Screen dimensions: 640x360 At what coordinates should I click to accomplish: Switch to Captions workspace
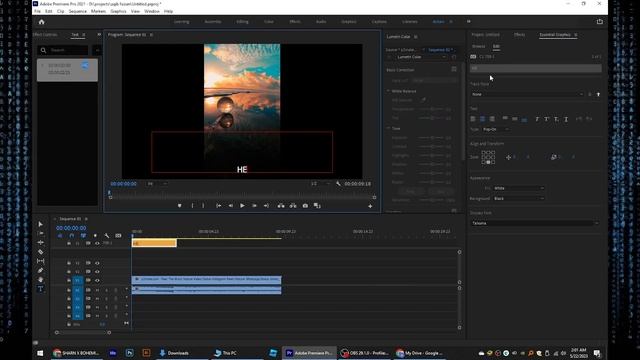click(379, 22)
